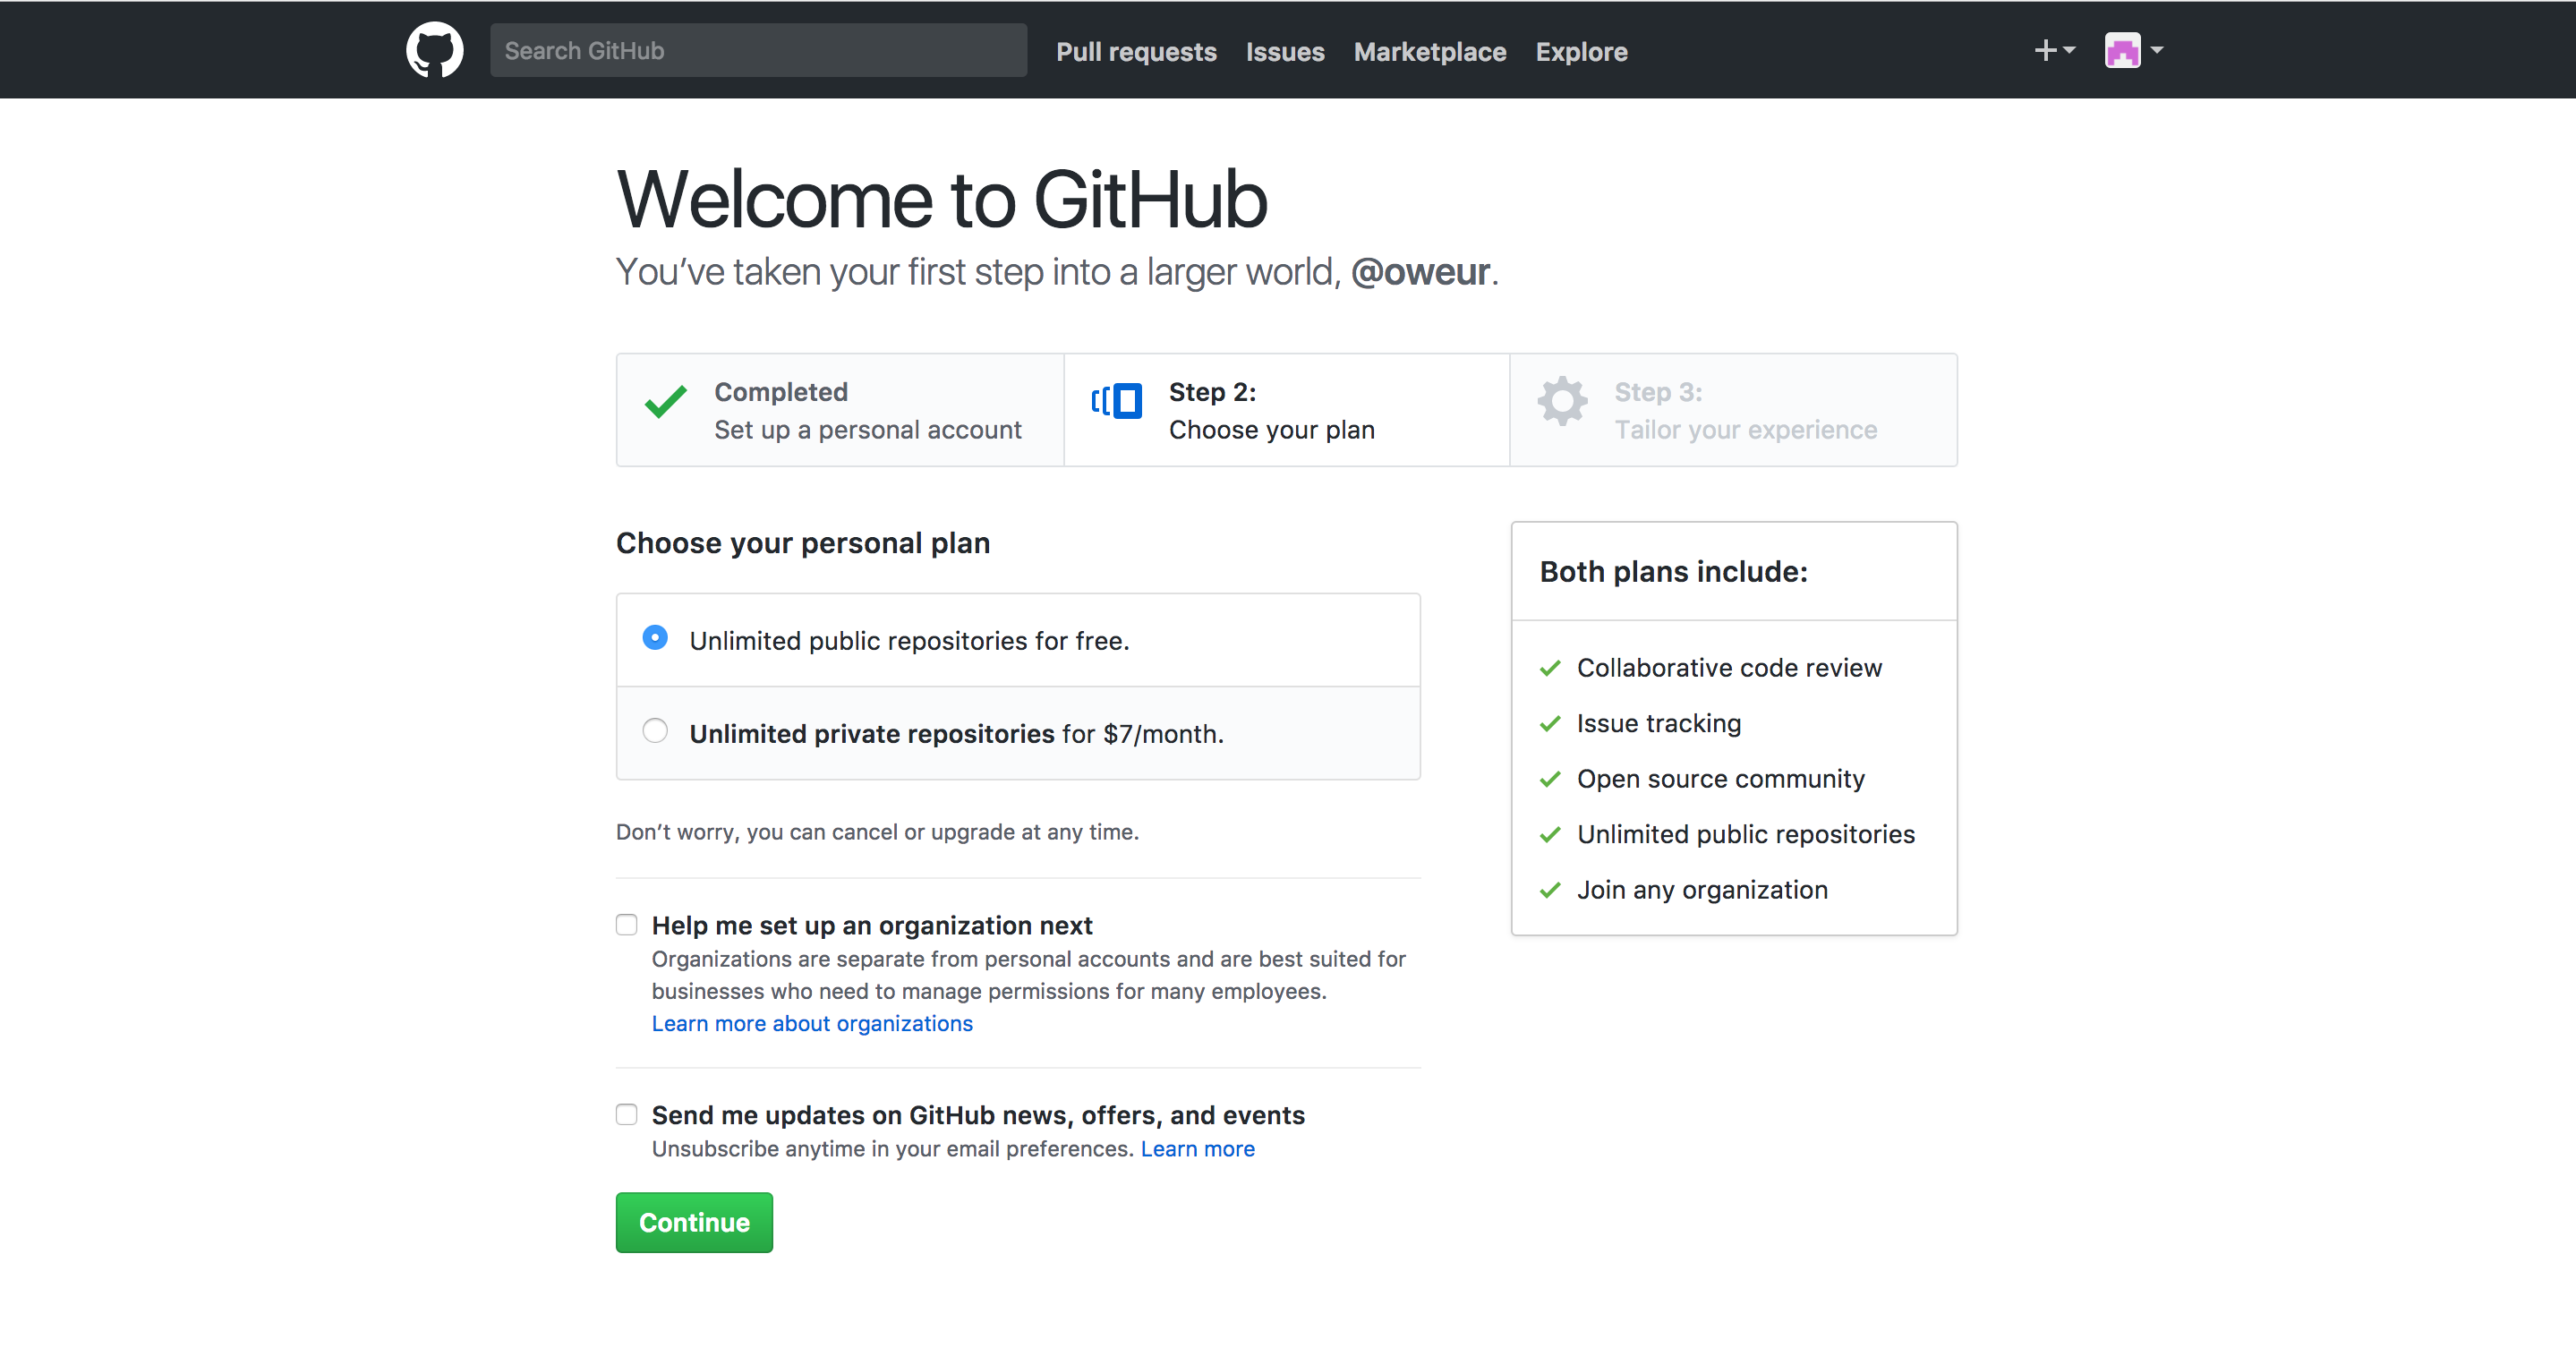2576x1348 pixels.
Task: Click 'Join any organization' feature text
Action: [x=1702, y=890]
